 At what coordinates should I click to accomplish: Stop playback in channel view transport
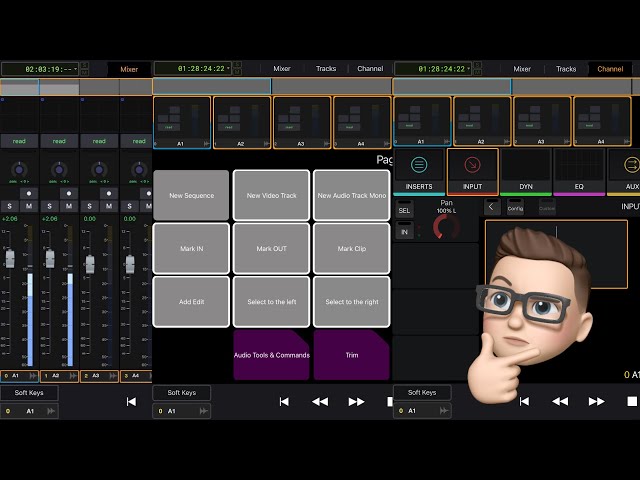click(632, 401)
